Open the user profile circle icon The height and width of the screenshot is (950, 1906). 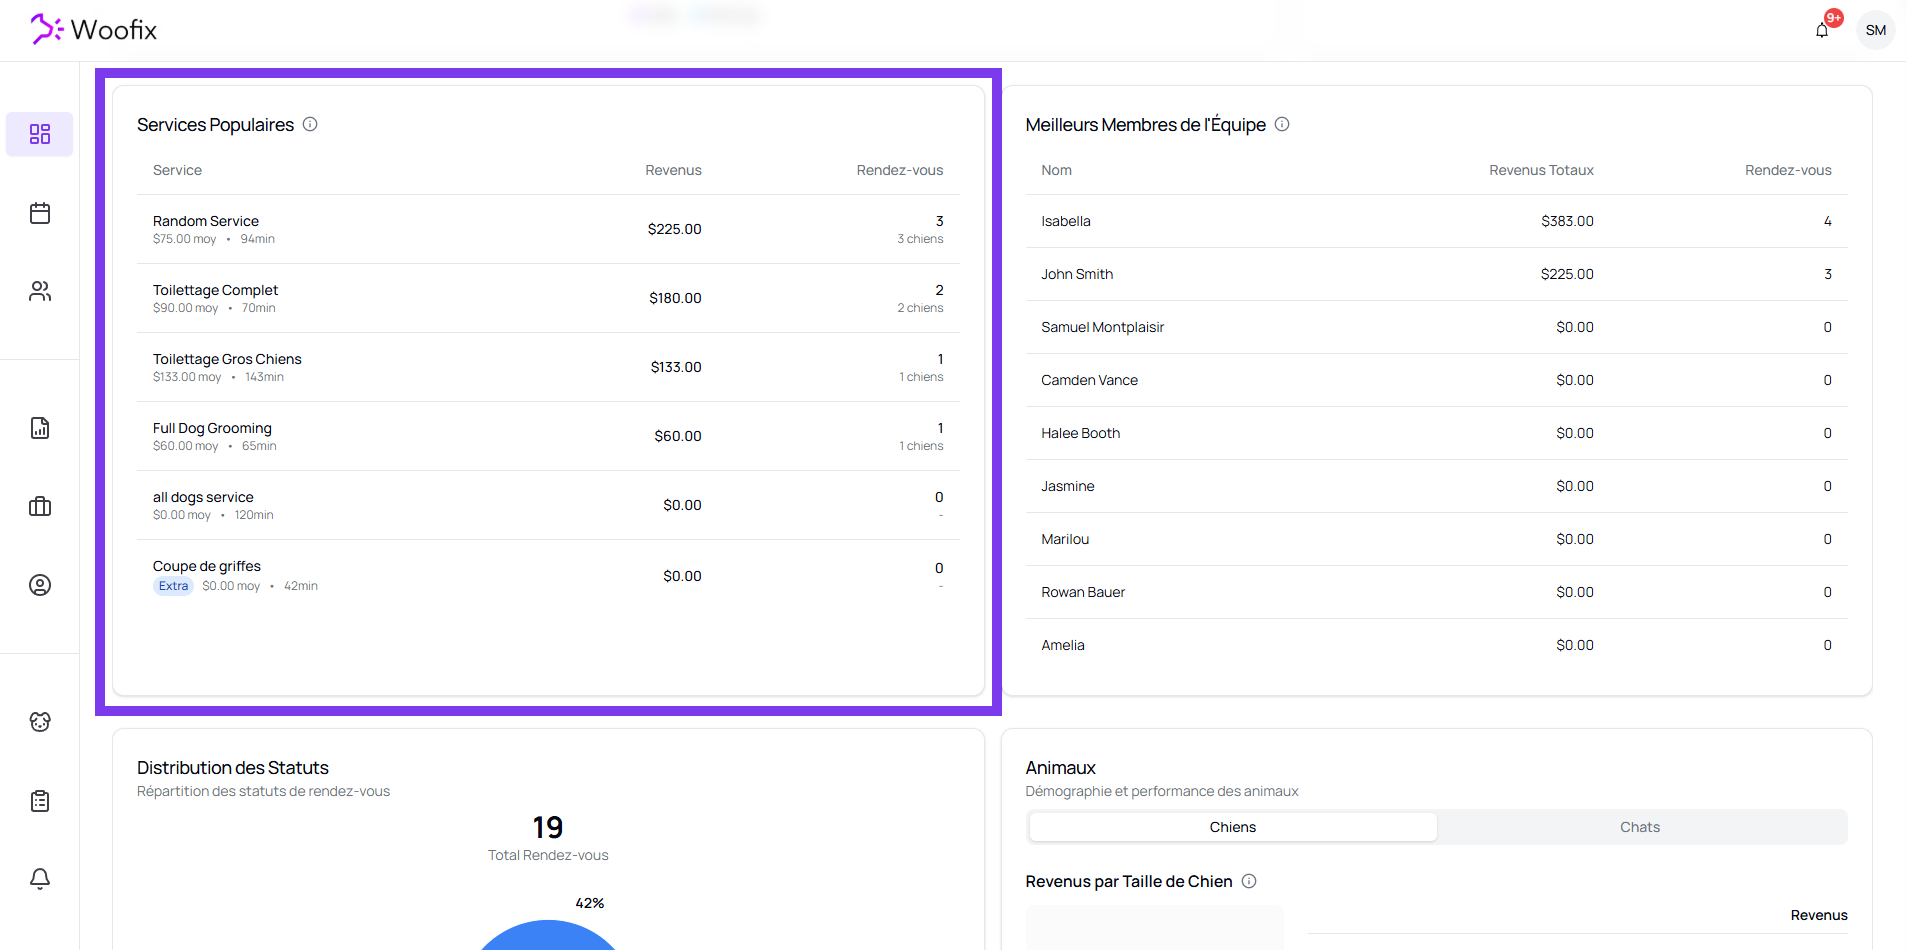[40, 585]
